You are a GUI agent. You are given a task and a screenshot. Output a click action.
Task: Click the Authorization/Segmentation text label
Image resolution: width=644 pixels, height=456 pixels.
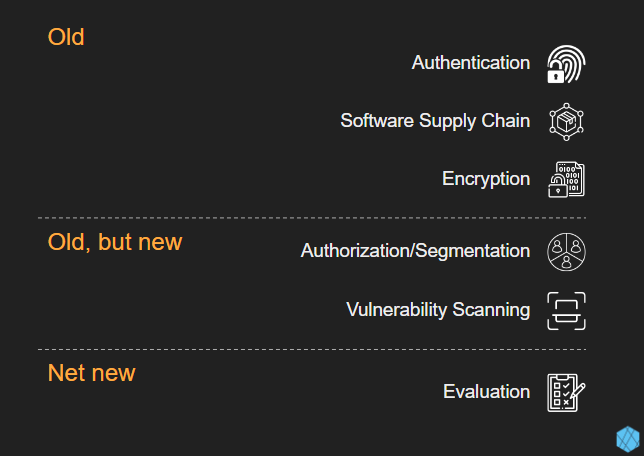415,251
